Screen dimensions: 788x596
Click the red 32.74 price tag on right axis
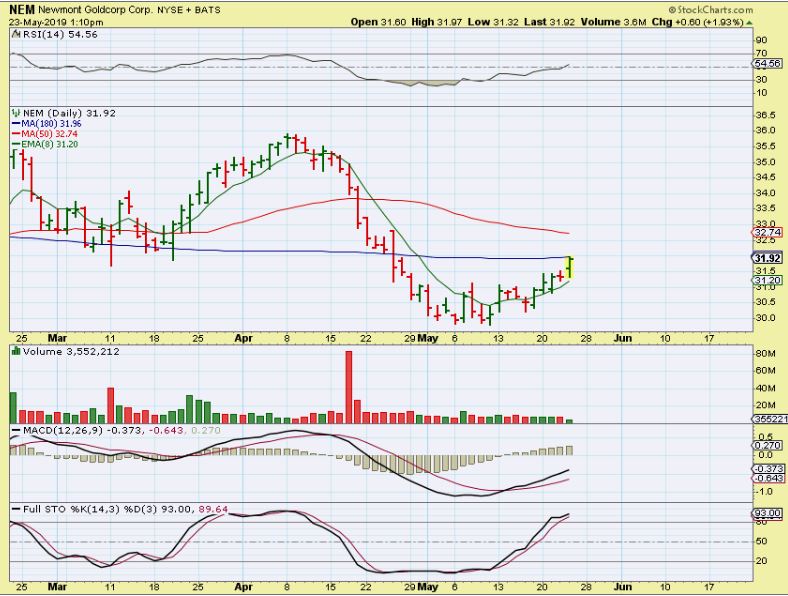point(767,232)
